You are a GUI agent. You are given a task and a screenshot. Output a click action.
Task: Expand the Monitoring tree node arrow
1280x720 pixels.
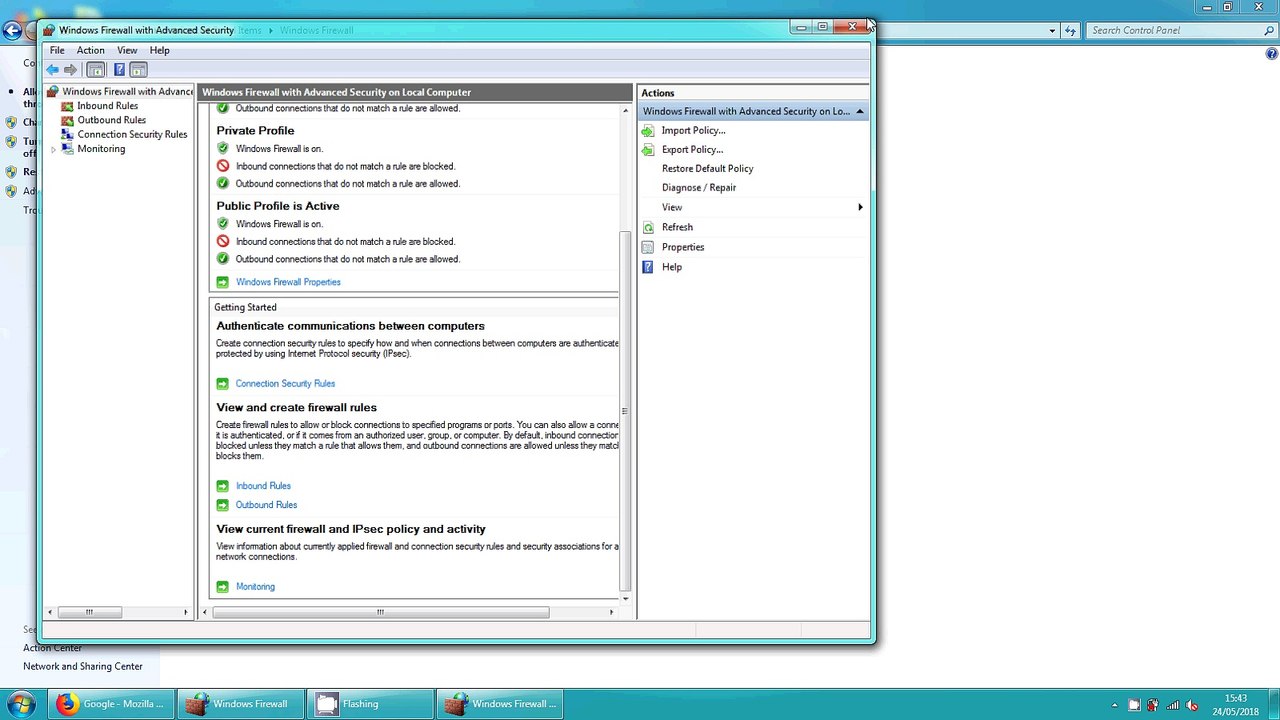pos(53,149)
